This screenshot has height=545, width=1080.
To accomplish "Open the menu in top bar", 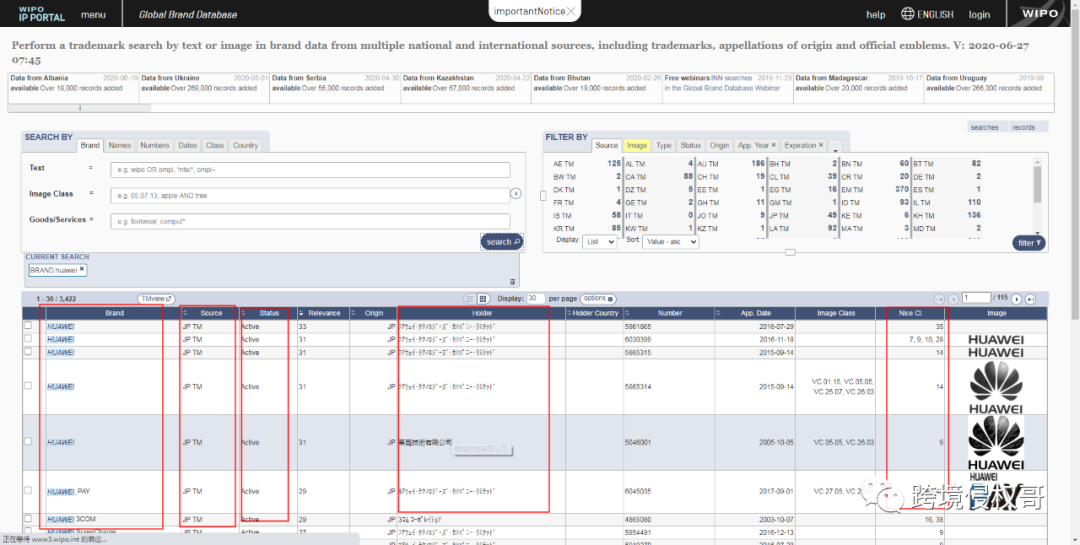I will [93, 14].
